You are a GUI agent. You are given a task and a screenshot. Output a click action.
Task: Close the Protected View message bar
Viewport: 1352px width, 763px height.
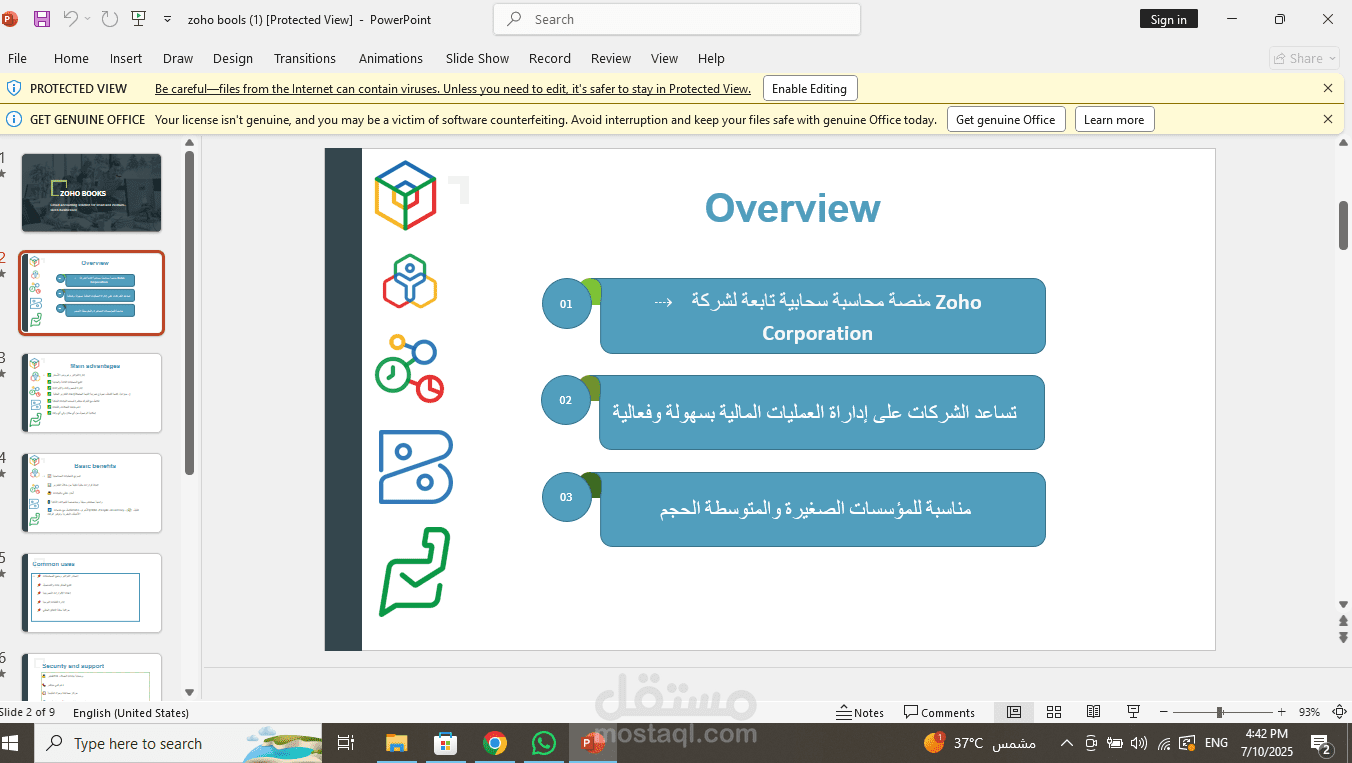point(1328,88)
